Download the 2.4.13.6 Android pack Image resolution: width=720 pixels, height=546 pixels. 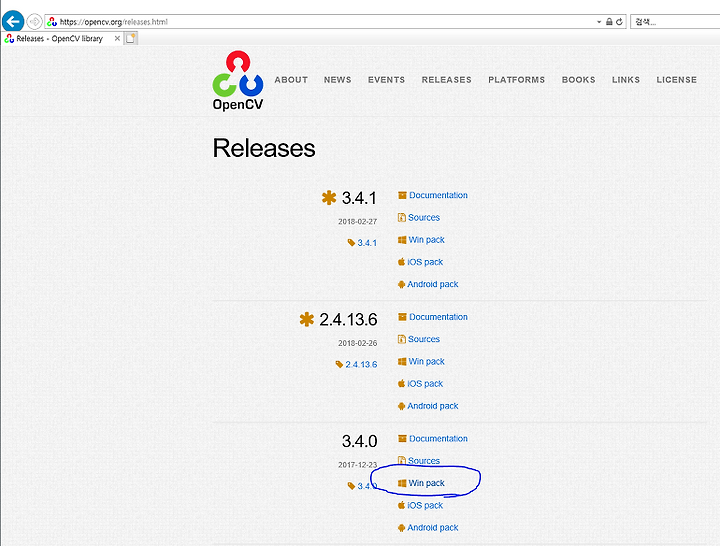click(433, 406)
